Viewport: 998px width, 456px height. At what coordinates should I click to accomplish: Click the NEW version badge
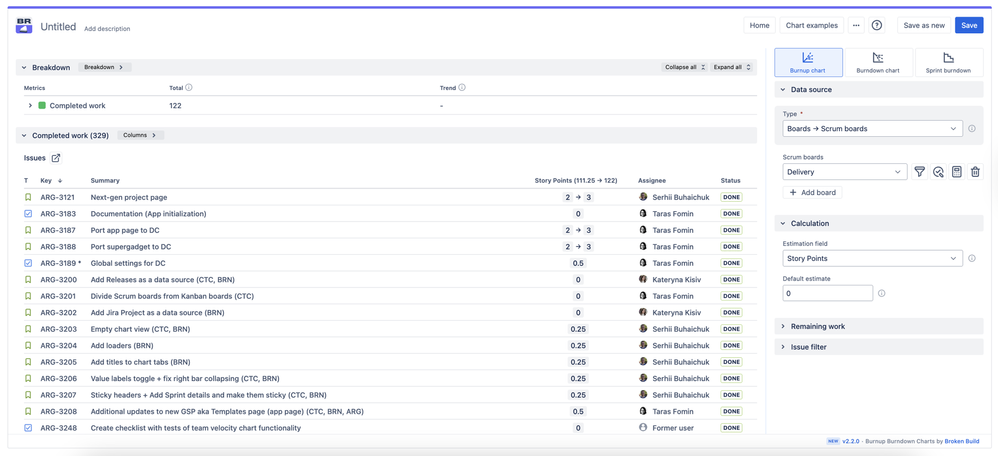click(x=833, y=441)
